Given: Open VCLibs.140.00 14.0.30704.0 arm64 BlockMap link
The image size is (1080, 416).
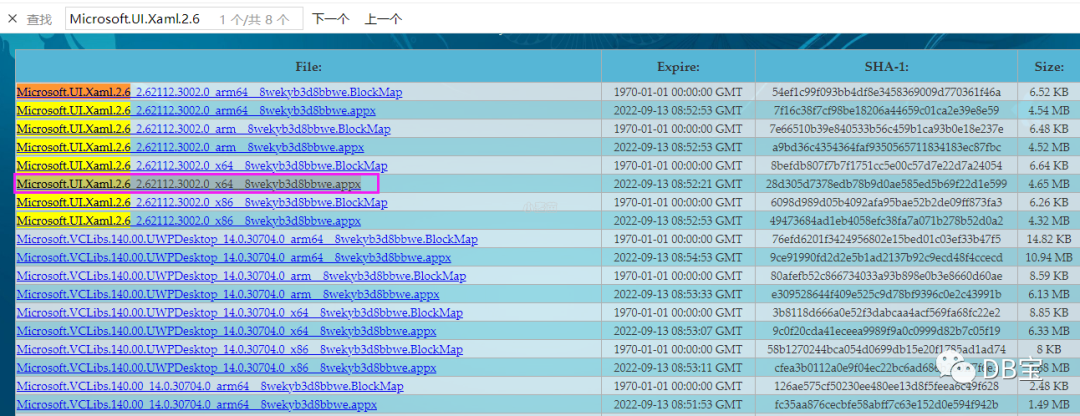Looking at the screenshot, I should 210,386.
